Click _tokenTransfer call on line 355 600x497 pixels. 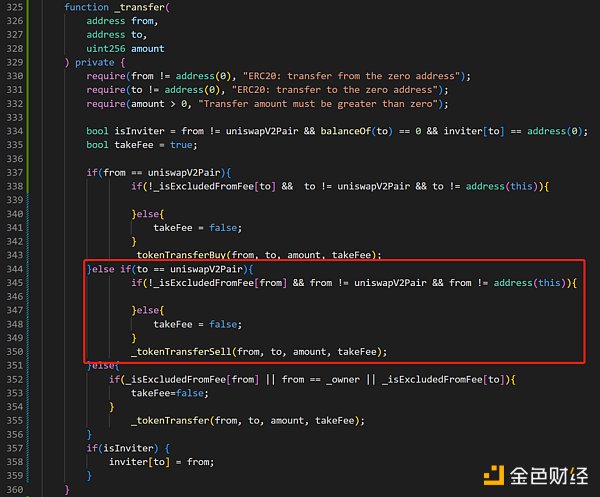[x=248, y=420]
